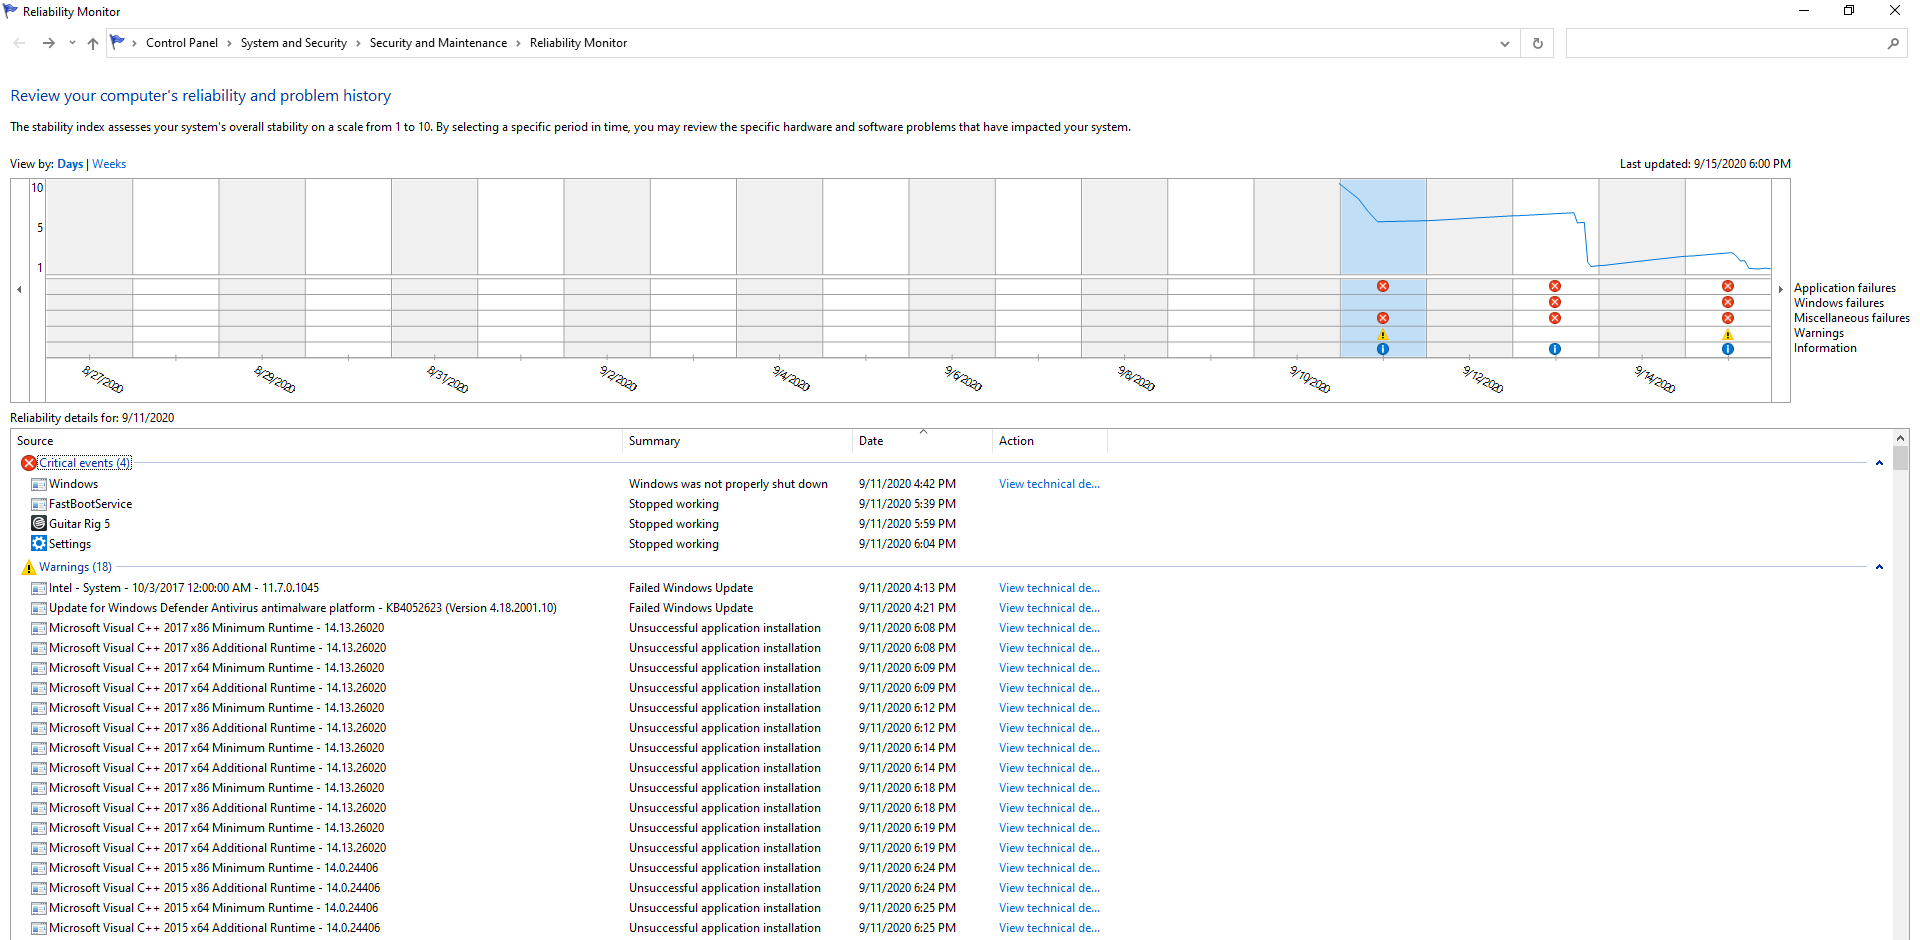Click the Settings gear icon in critical events
The image size is (1920, 940).
click(39, 543)
